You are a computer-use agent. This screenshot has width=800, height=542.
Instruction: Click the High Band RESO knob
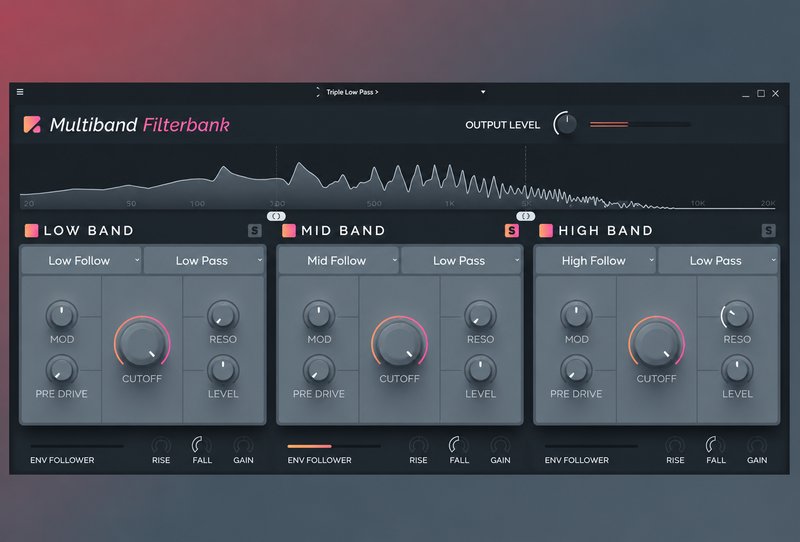737,315
